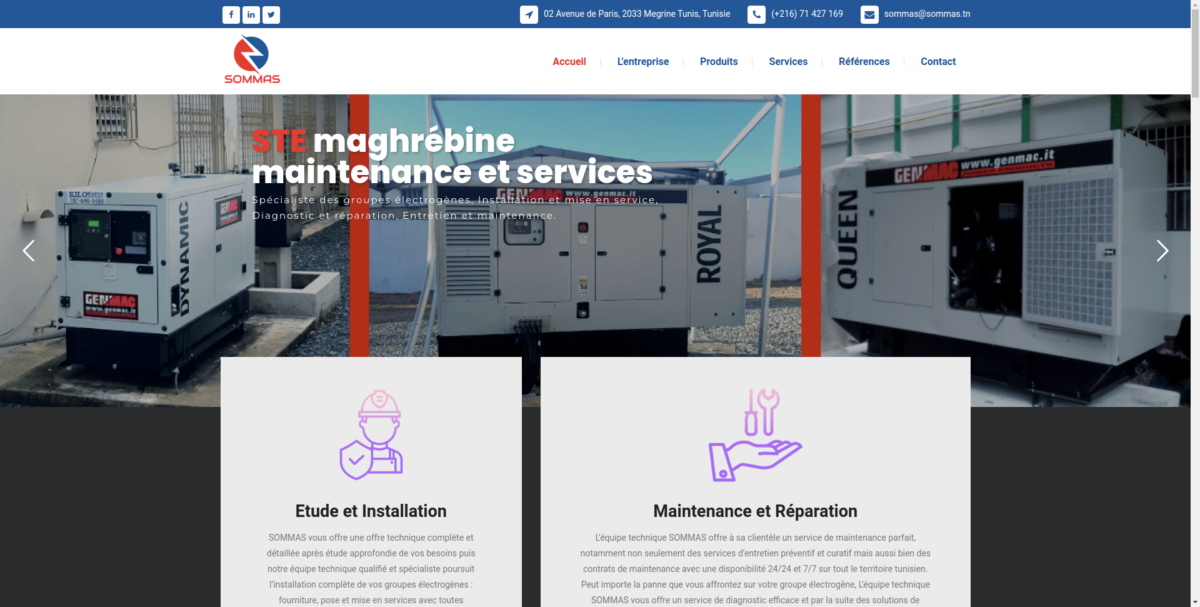Go to previous slide with left arrow
Screen dimensions: 1200x607
(28, 251)
